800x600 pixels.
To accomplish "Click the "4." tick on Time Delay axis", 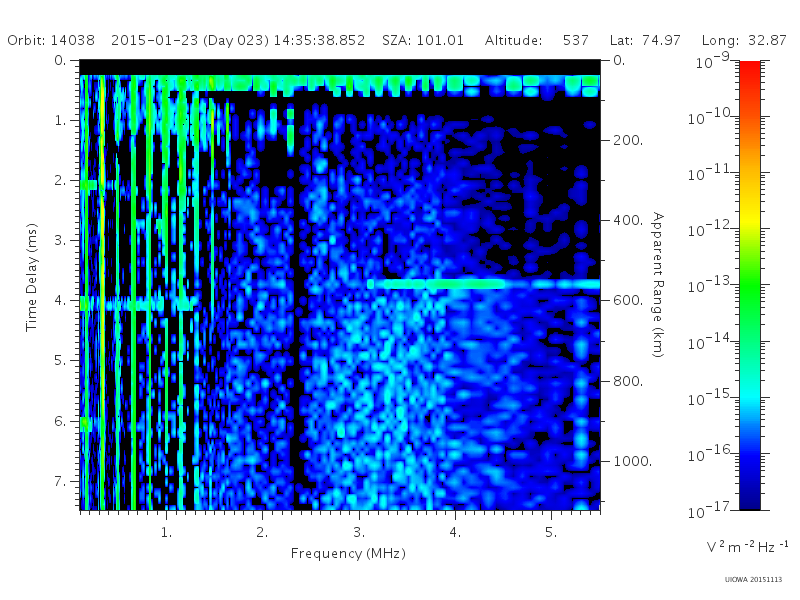I will point(60,301).
